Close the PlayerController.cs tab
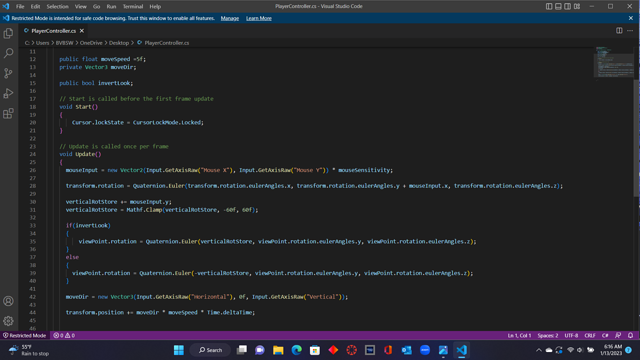 [x=82, y=31]
